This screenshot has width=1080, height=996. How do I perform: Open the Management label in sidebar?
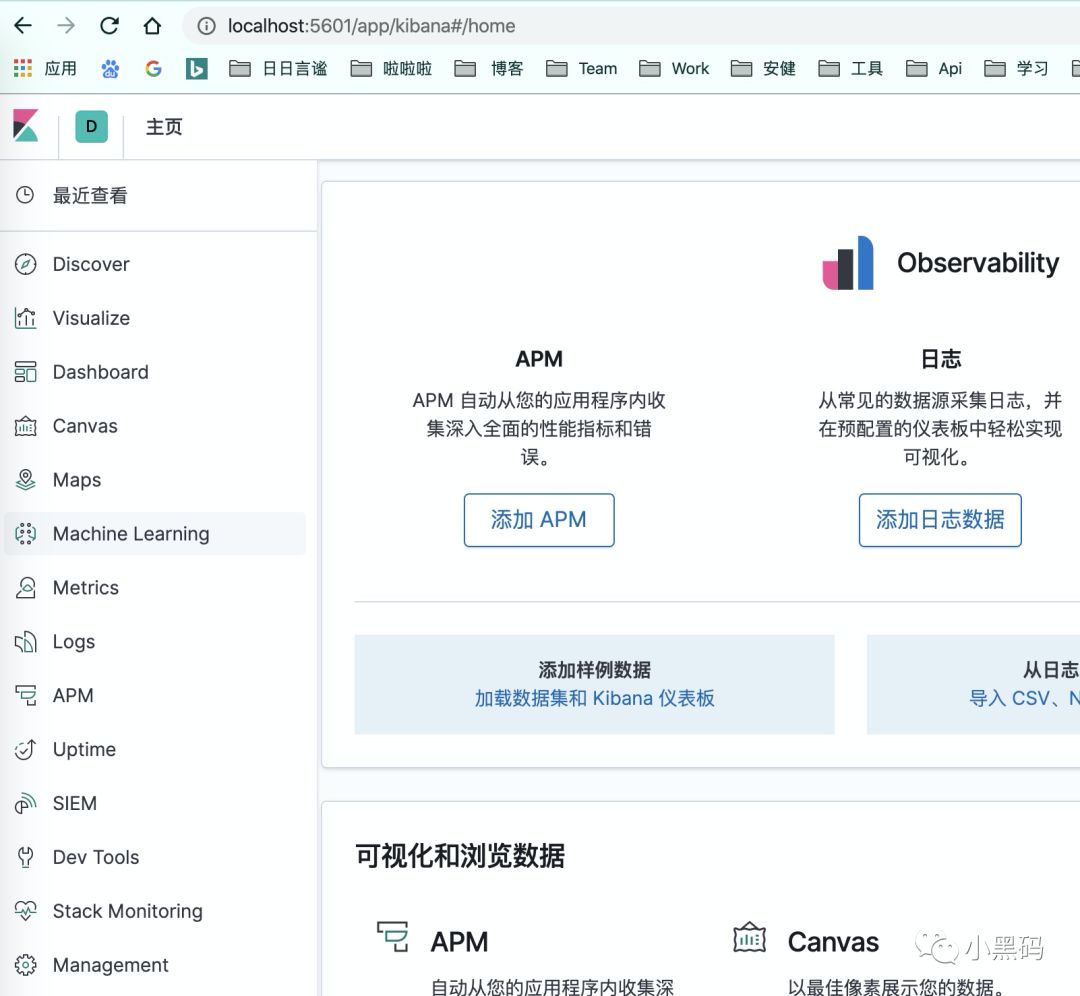(110, 965)
